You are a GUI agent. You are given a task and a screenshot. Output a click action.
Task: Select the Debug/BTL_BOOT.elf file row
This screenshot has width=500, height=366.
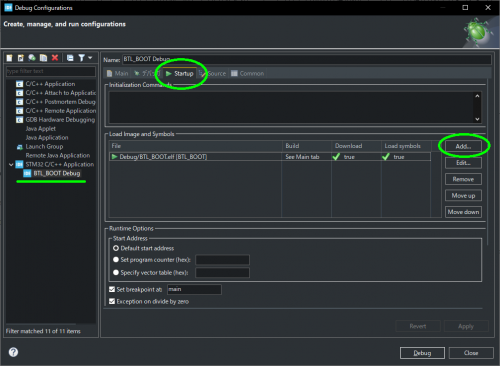(x=270, y=157)
